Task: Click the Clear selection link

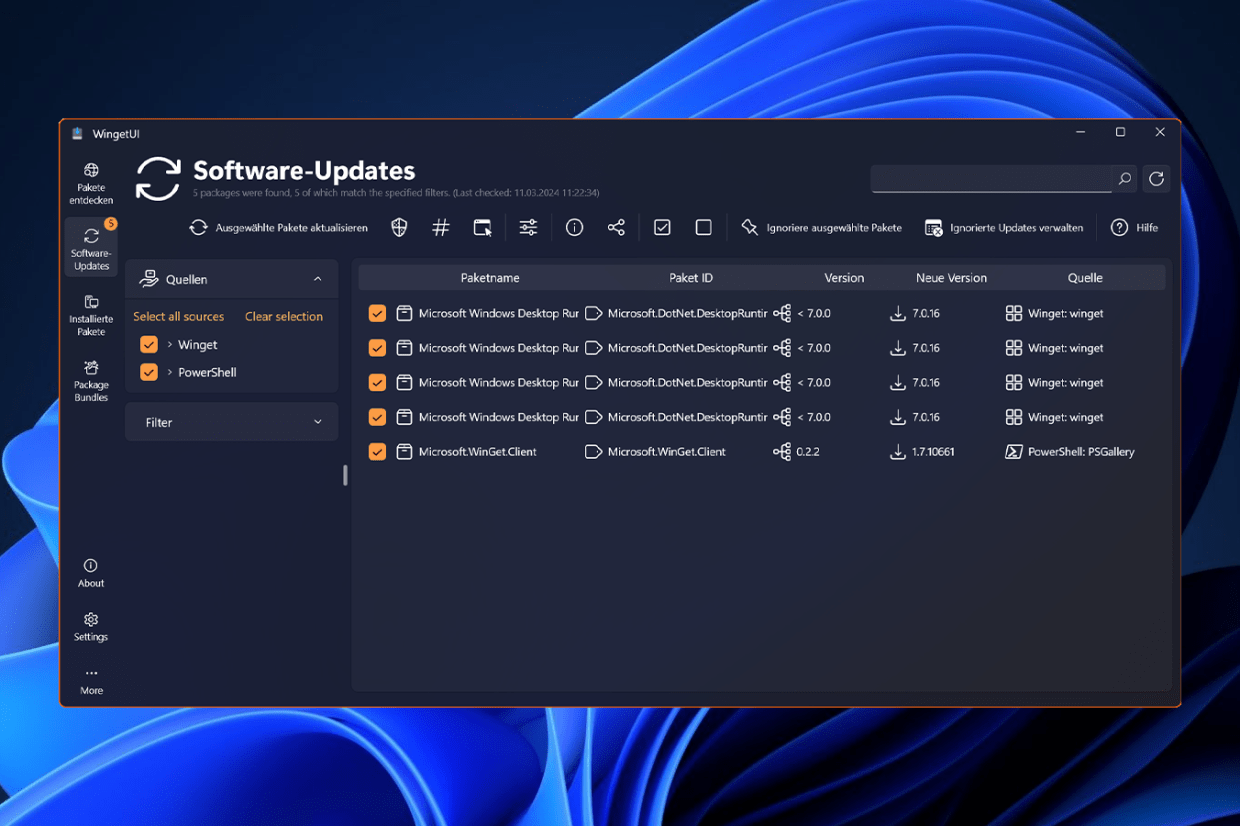Action: (284, 316)
